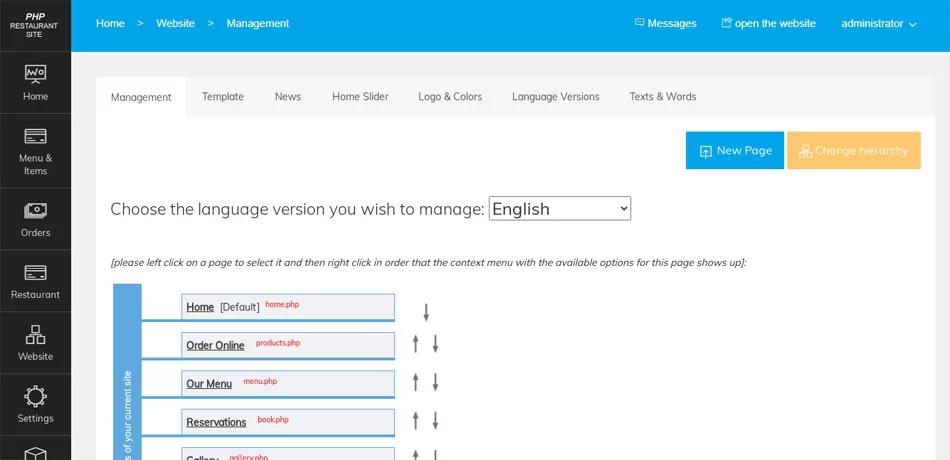This screenshot has height=460, width=950.
Task: Move the Reservations page up
Action: (x=416, y=420)
